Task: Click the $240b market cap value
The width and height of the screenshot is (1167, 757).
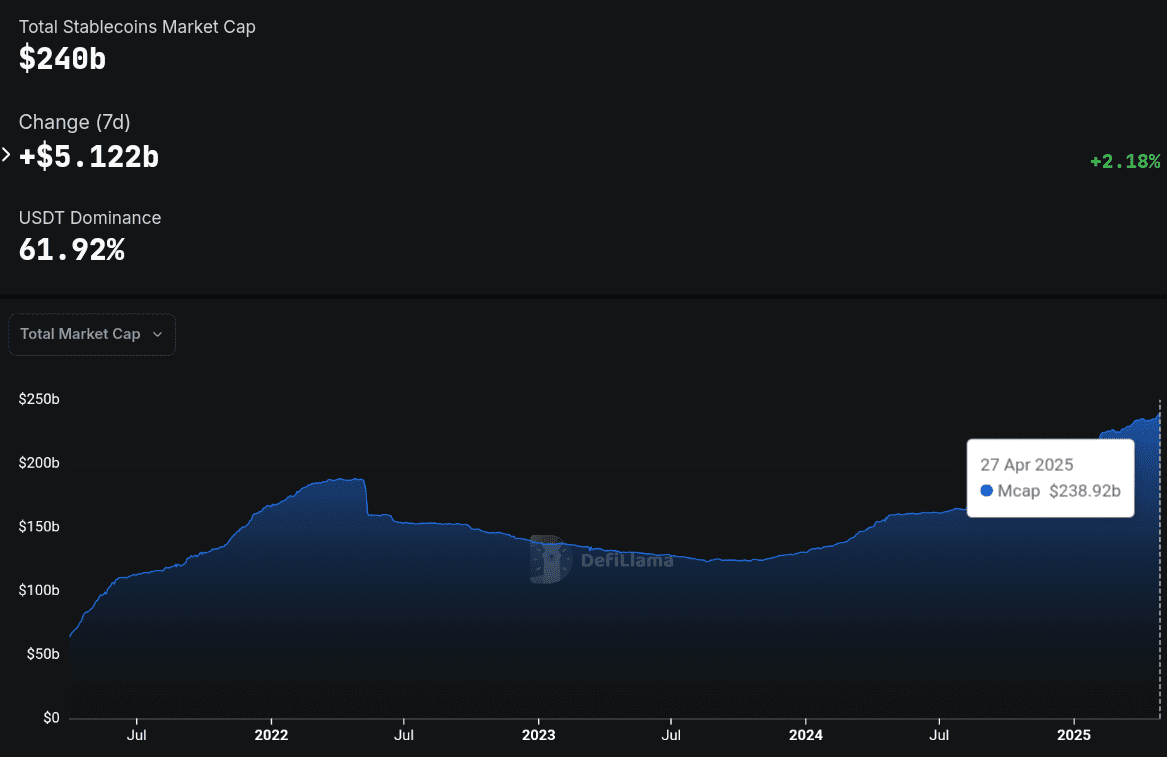Action: pyautogui.click(x=62, y=58)
